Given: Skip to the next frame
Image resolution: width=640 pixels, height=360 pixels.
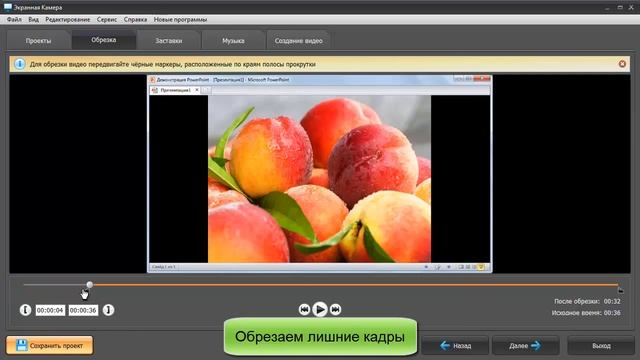Looking at the screenshot, I should click(336, 310).
